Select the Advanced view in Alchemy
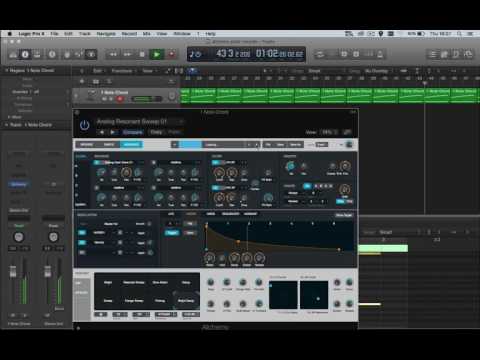 click(131, 144)
